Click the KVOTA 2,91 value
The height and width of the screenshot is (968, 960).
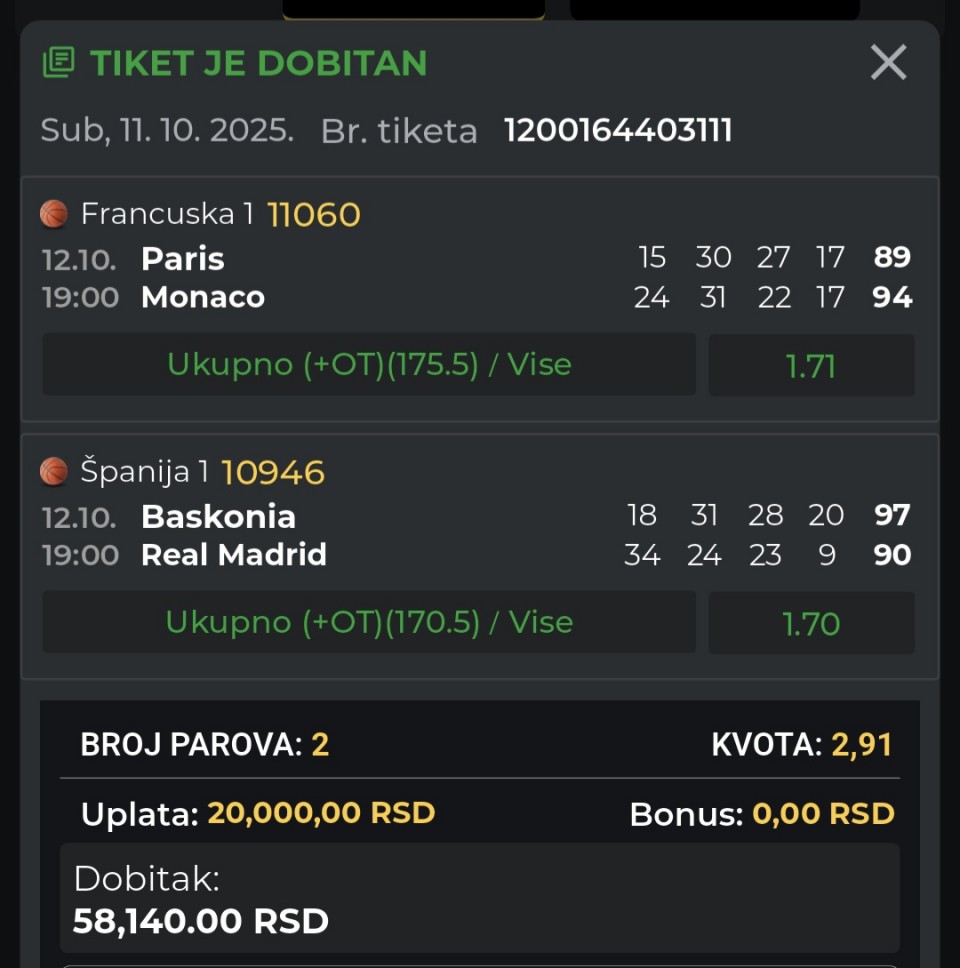tap(861, 745)
